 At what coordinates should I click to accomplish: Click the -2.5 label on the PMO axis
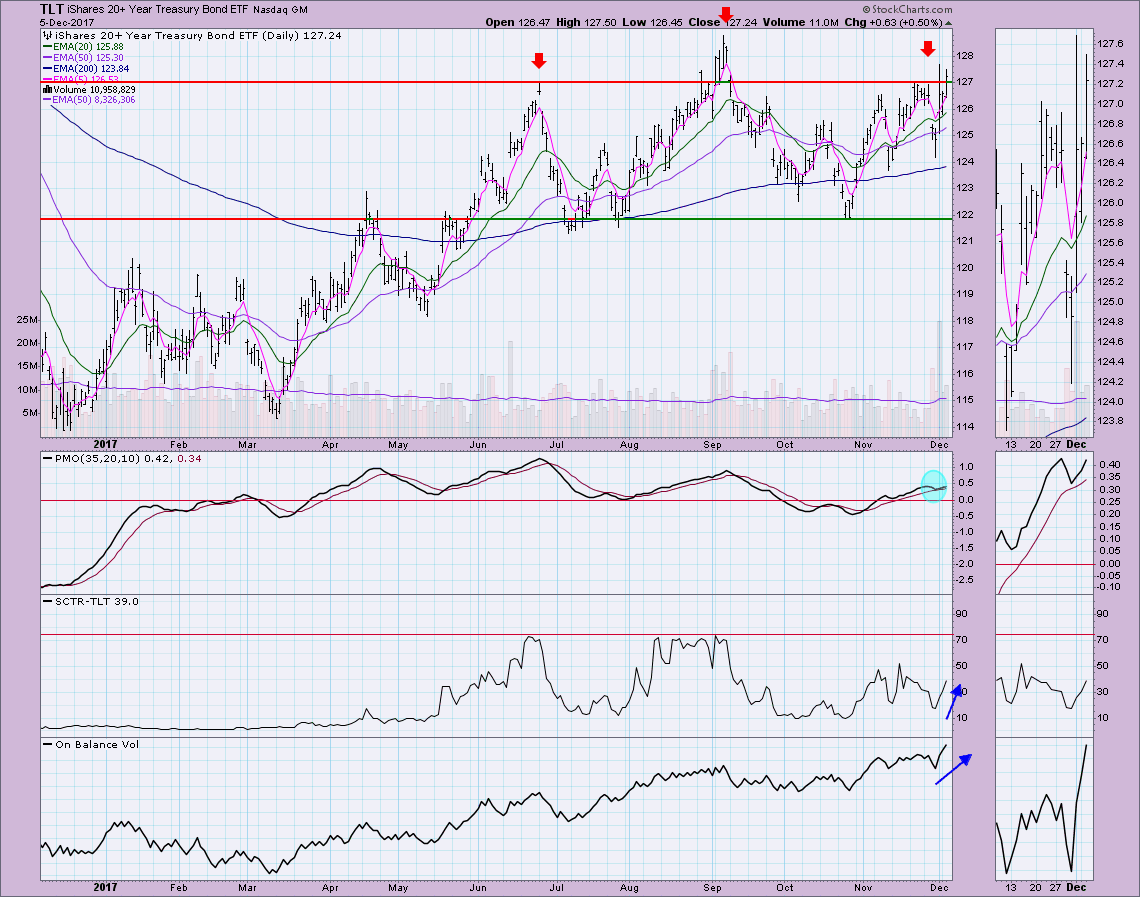click(x=964, y=580)
